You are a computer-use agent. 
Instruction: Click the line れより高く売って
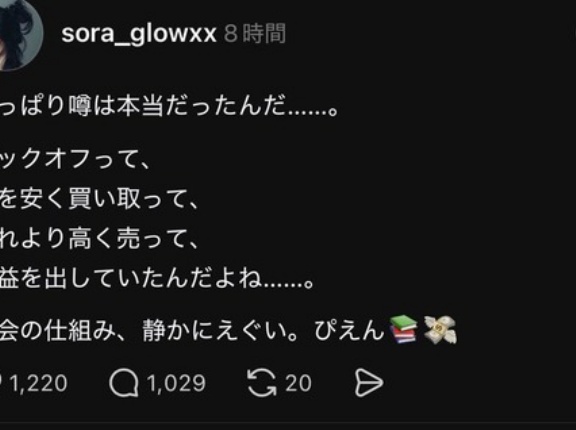[x=99, y=239]
